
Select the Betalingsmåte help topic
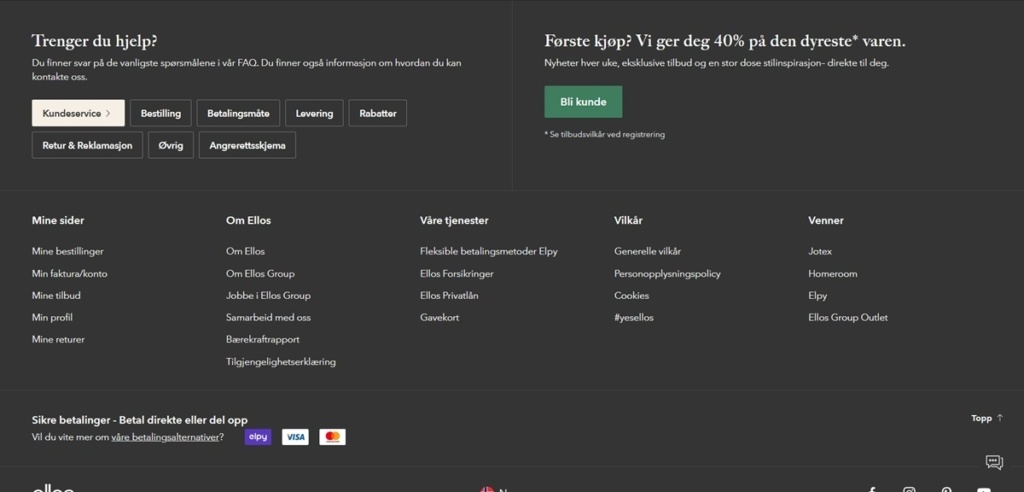click(x=238, y=113)
